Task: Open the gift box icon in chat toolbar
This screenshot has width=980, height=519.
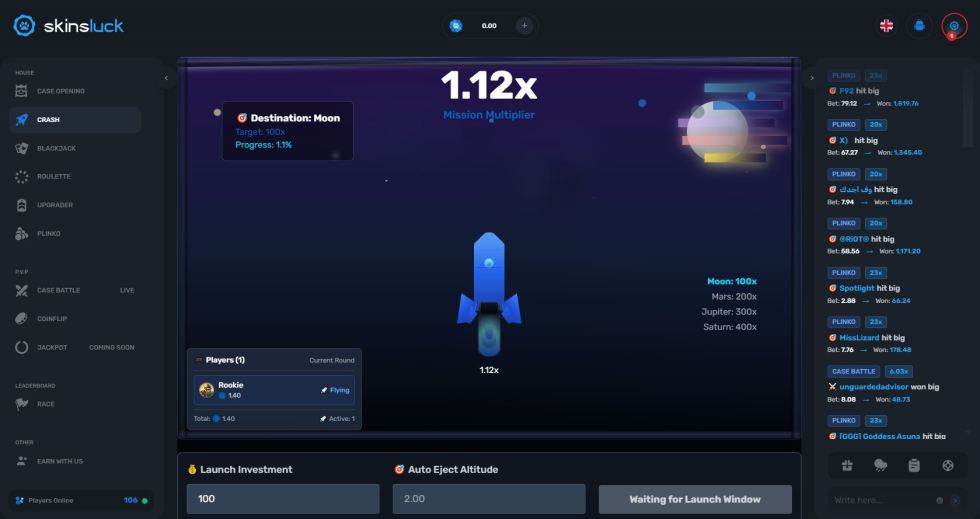Action: [845, 465]
